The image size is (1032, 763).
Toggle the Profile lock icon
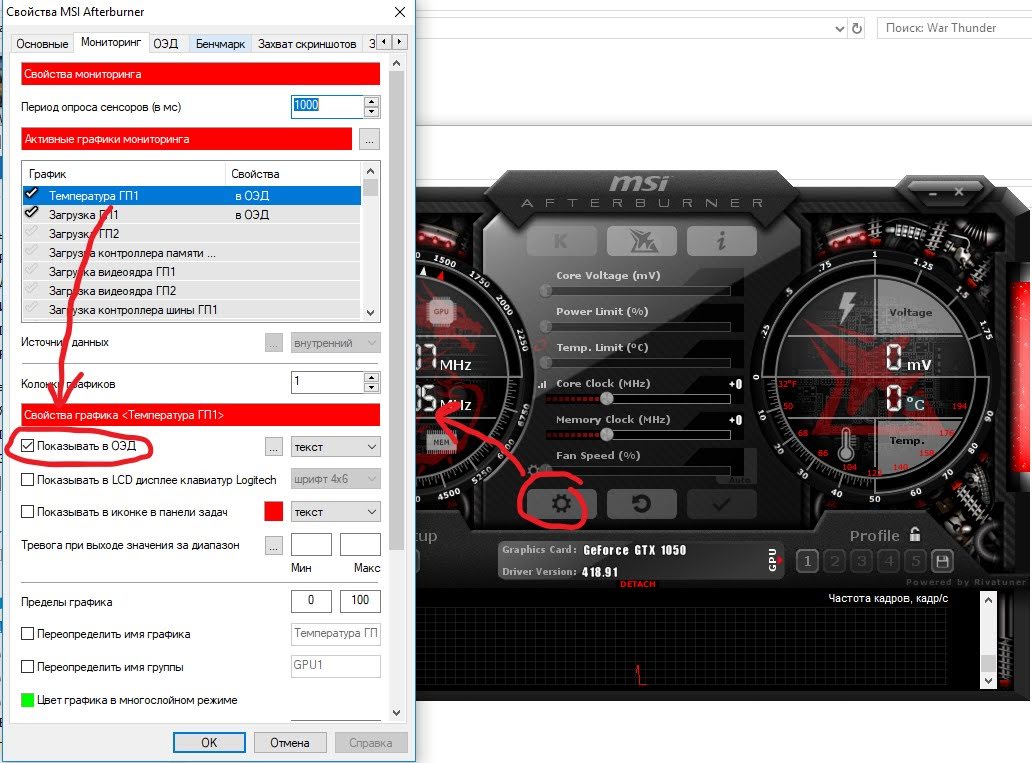915,534
